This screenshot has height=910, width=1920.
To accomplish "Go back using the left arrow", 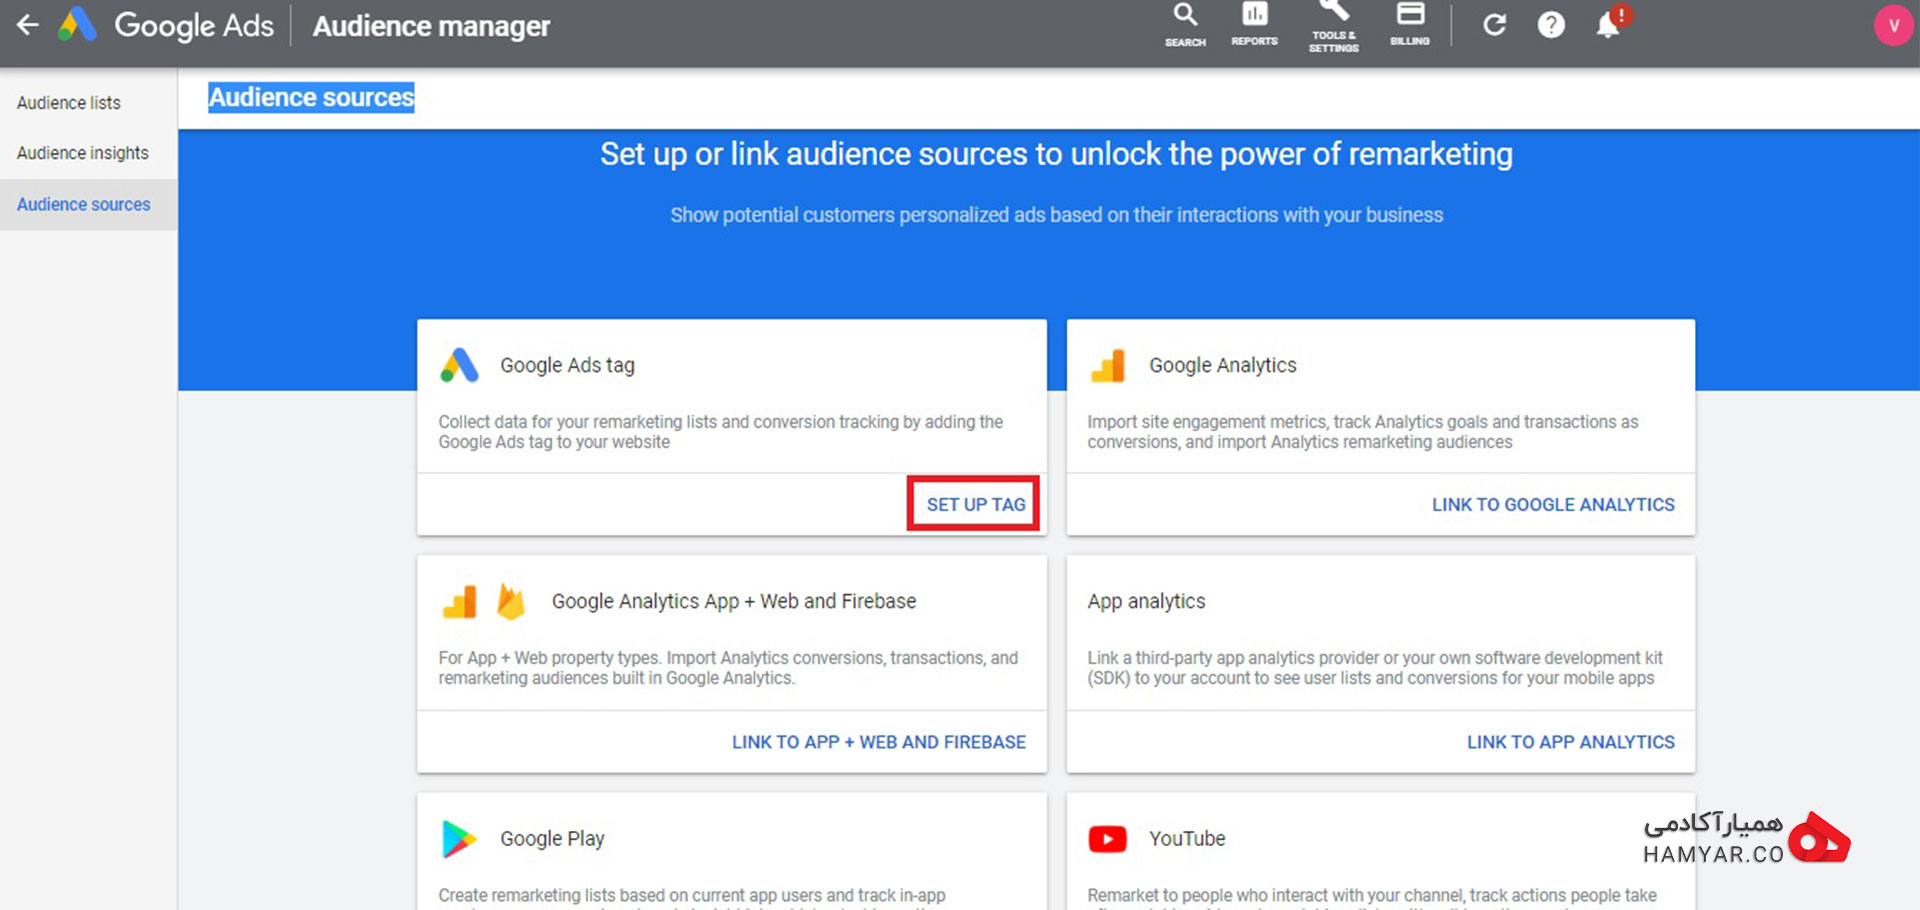I will [28, 25].
